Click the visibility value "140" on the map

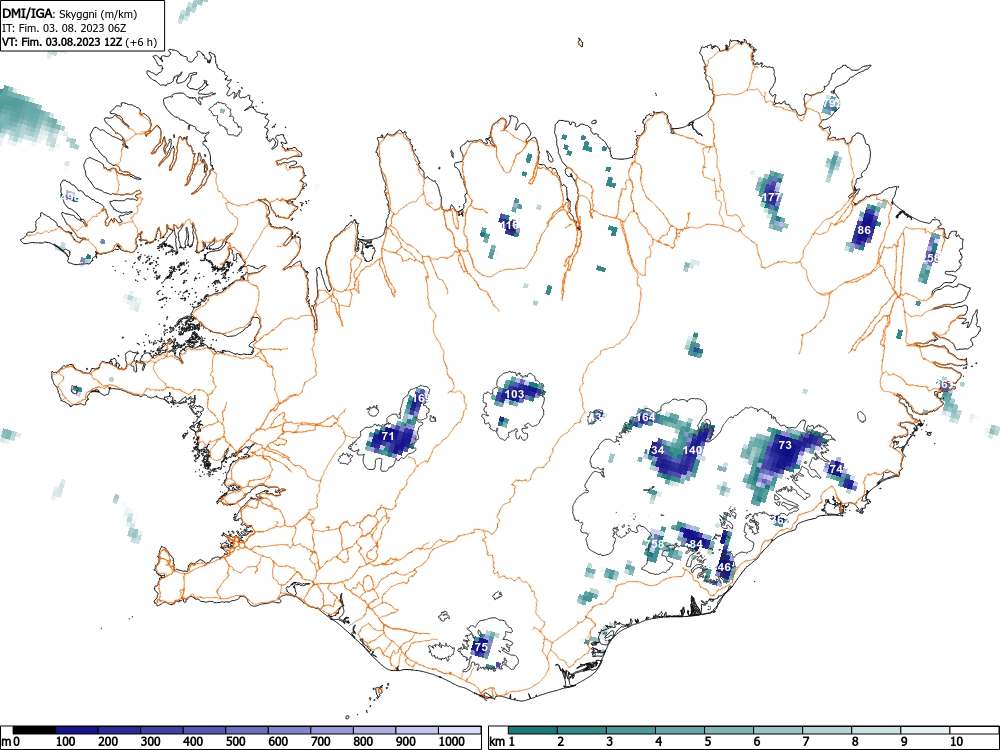point(693,450)
